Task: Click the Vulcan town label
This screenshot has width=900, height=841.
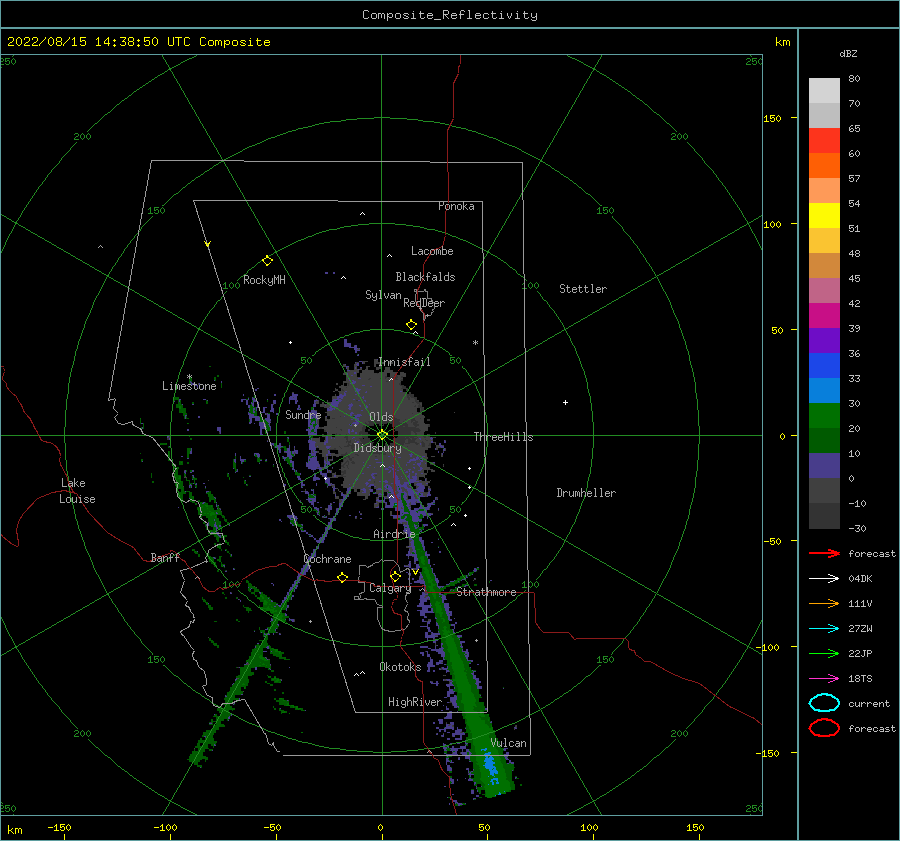Action: pos(509,743)
